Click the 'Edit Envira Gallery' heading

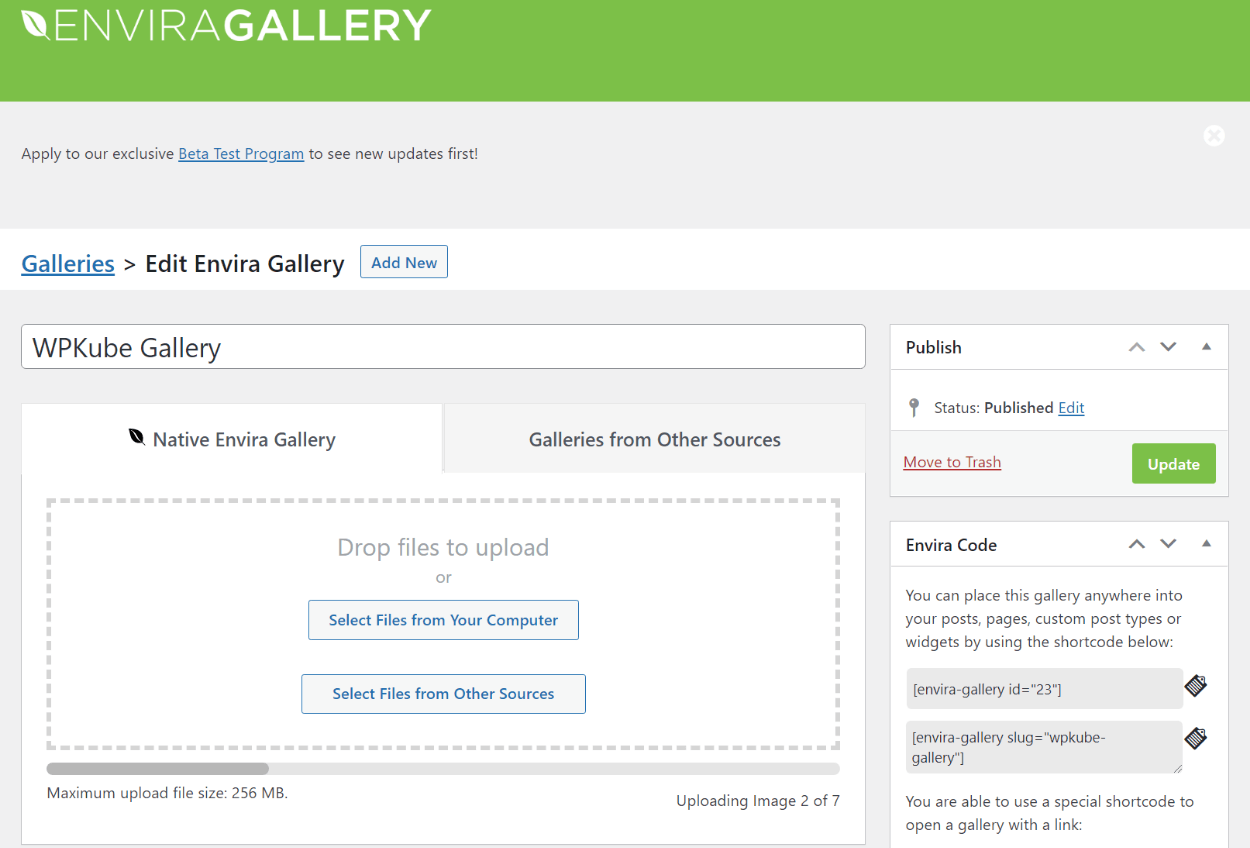[245, 263]
